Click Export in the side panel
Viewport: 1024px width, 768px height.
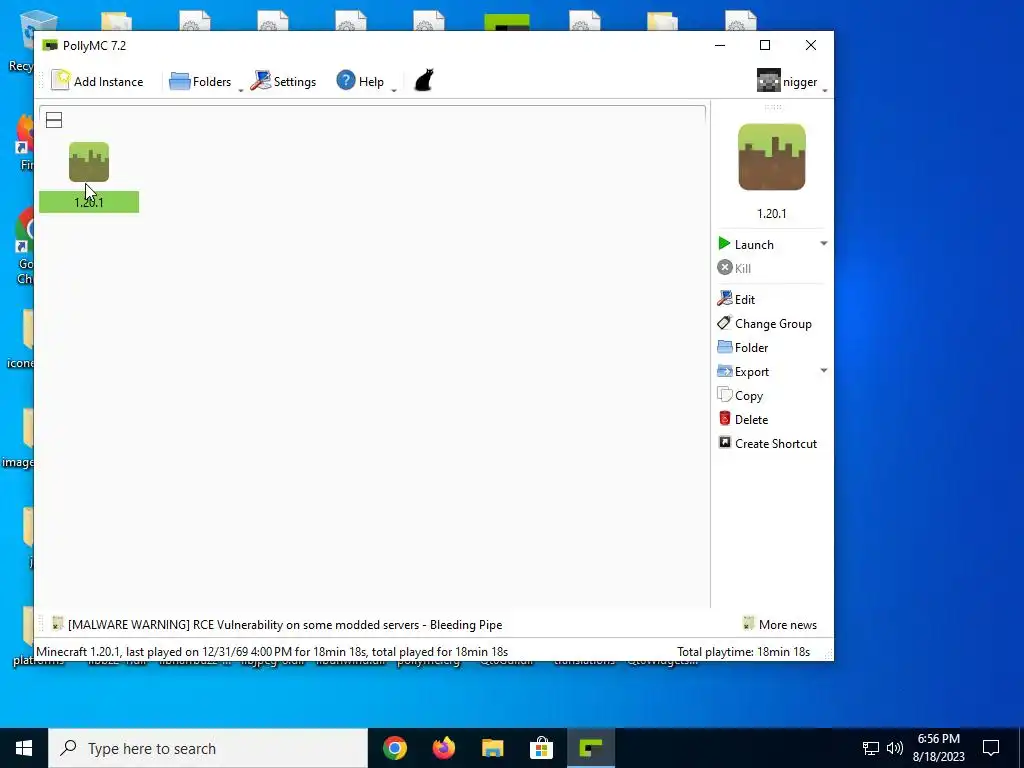tap(743, 372)
